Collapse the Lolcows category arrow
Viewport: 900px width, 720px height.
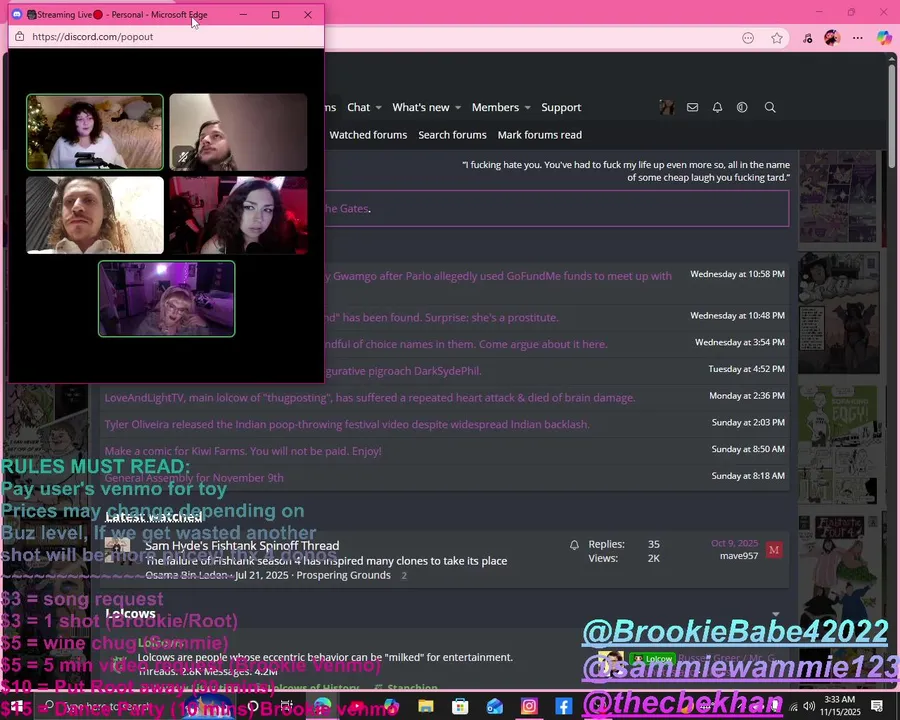[x=776, y=614]
